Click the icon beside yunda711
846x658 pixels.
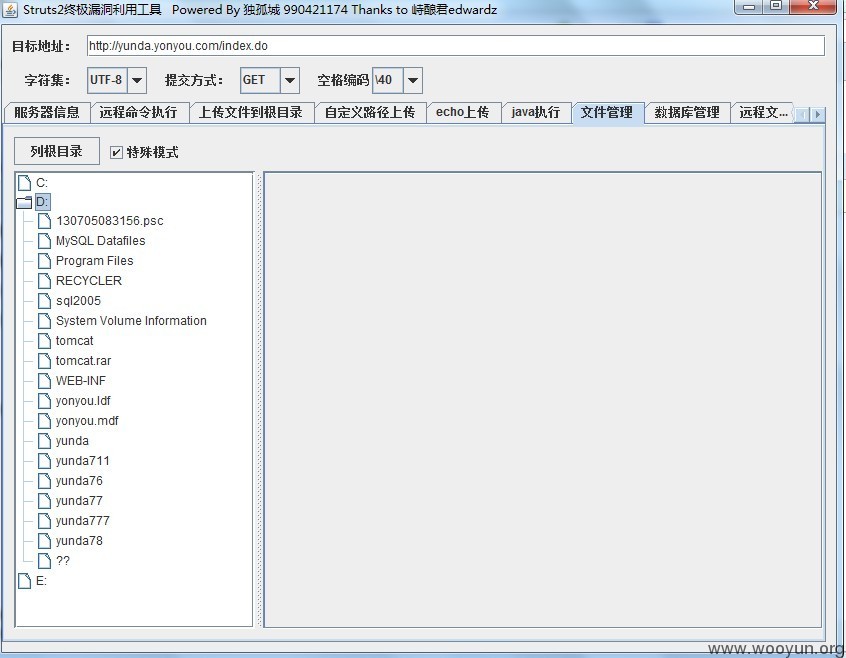tap(44, 461)
